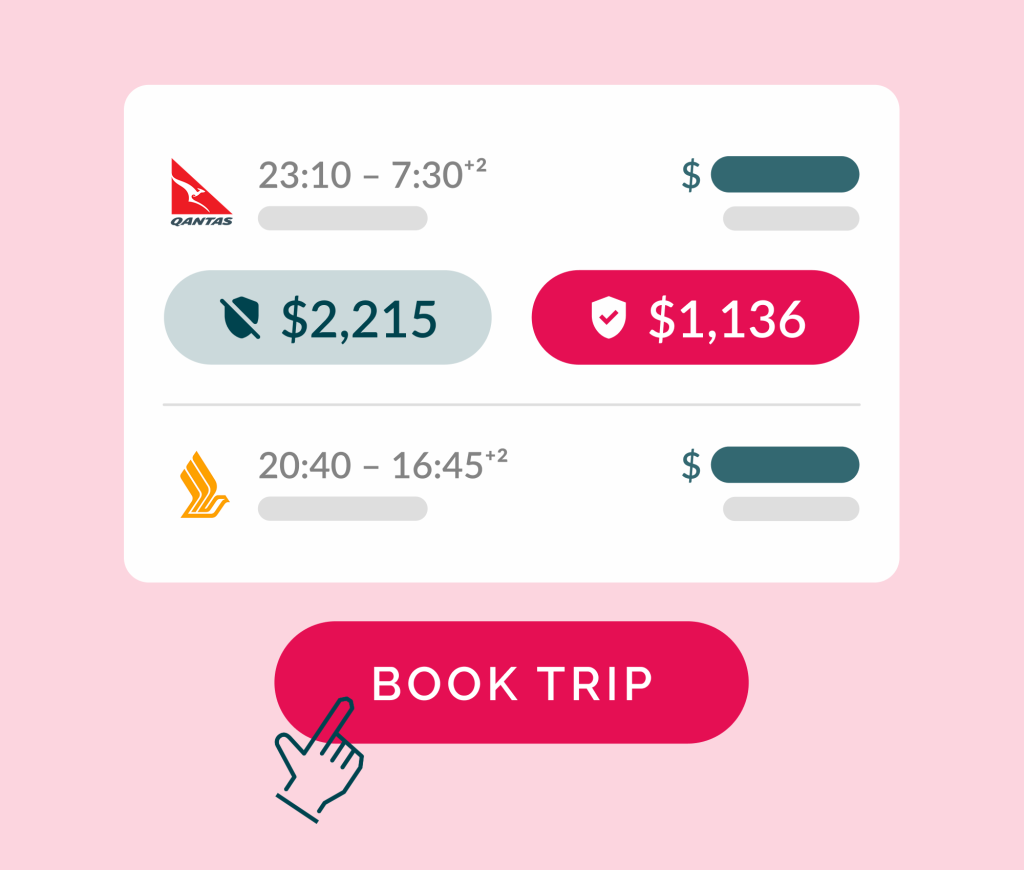1024x870 pixels.
Task: Select the protected $1,136 fare option
Action: 695,317
